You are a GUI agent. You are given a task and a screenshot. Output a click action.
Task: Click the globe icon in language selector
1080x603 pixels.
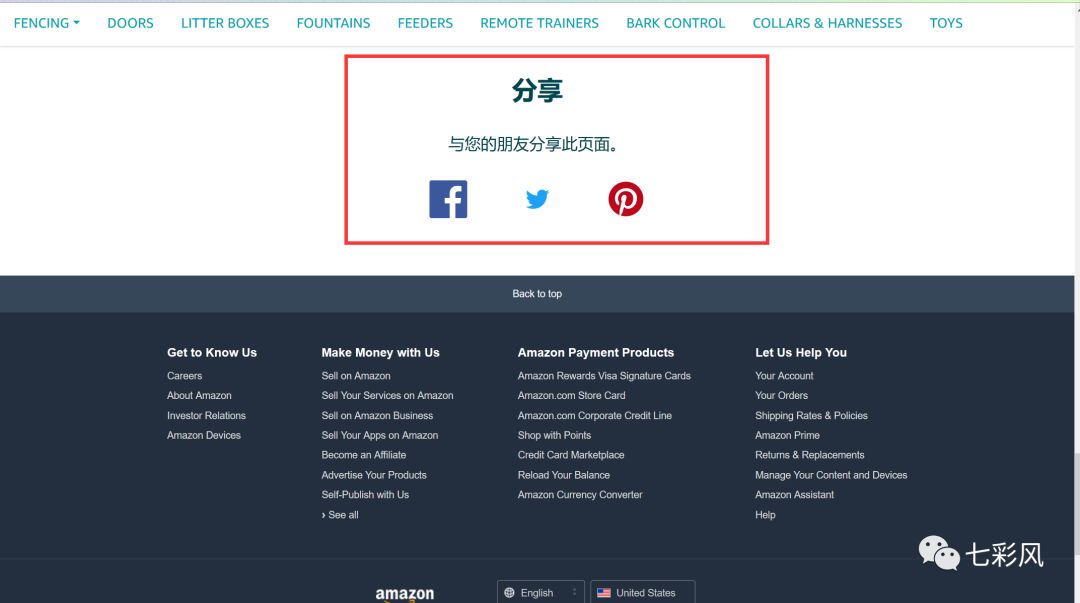click(510, 593)
